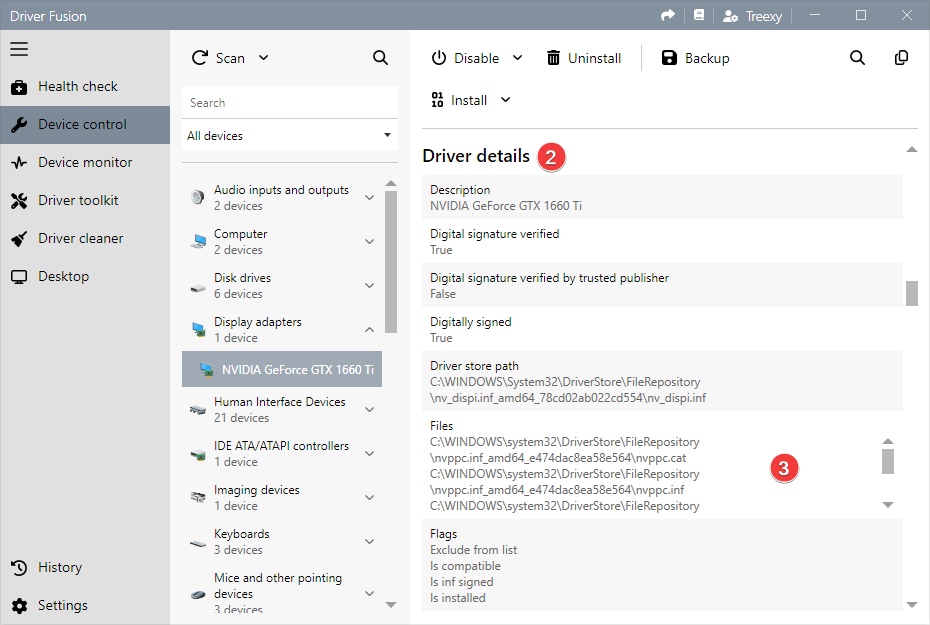Screen dimensions: 930x625
Task: Click the details pane scroll up arrow
Action: (912, 149)
